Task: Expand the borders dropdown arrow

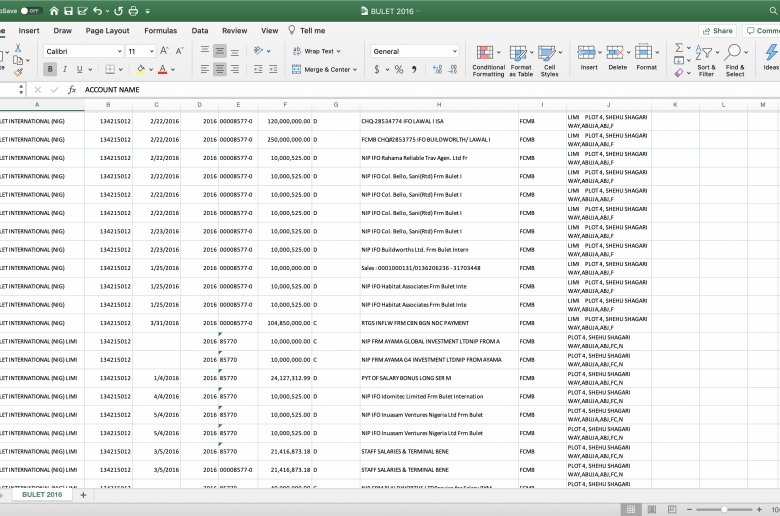Action: pyautogui.click(x=120, y=70)
